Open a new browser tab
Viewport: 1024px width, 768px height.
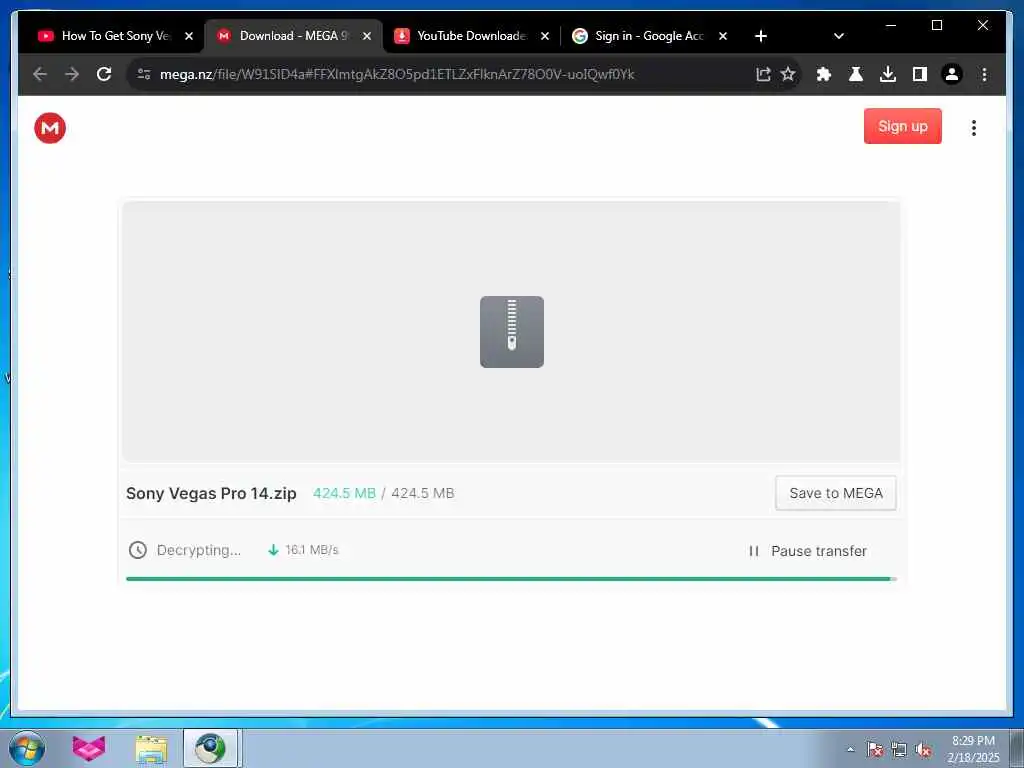click(x=761, y=36)
